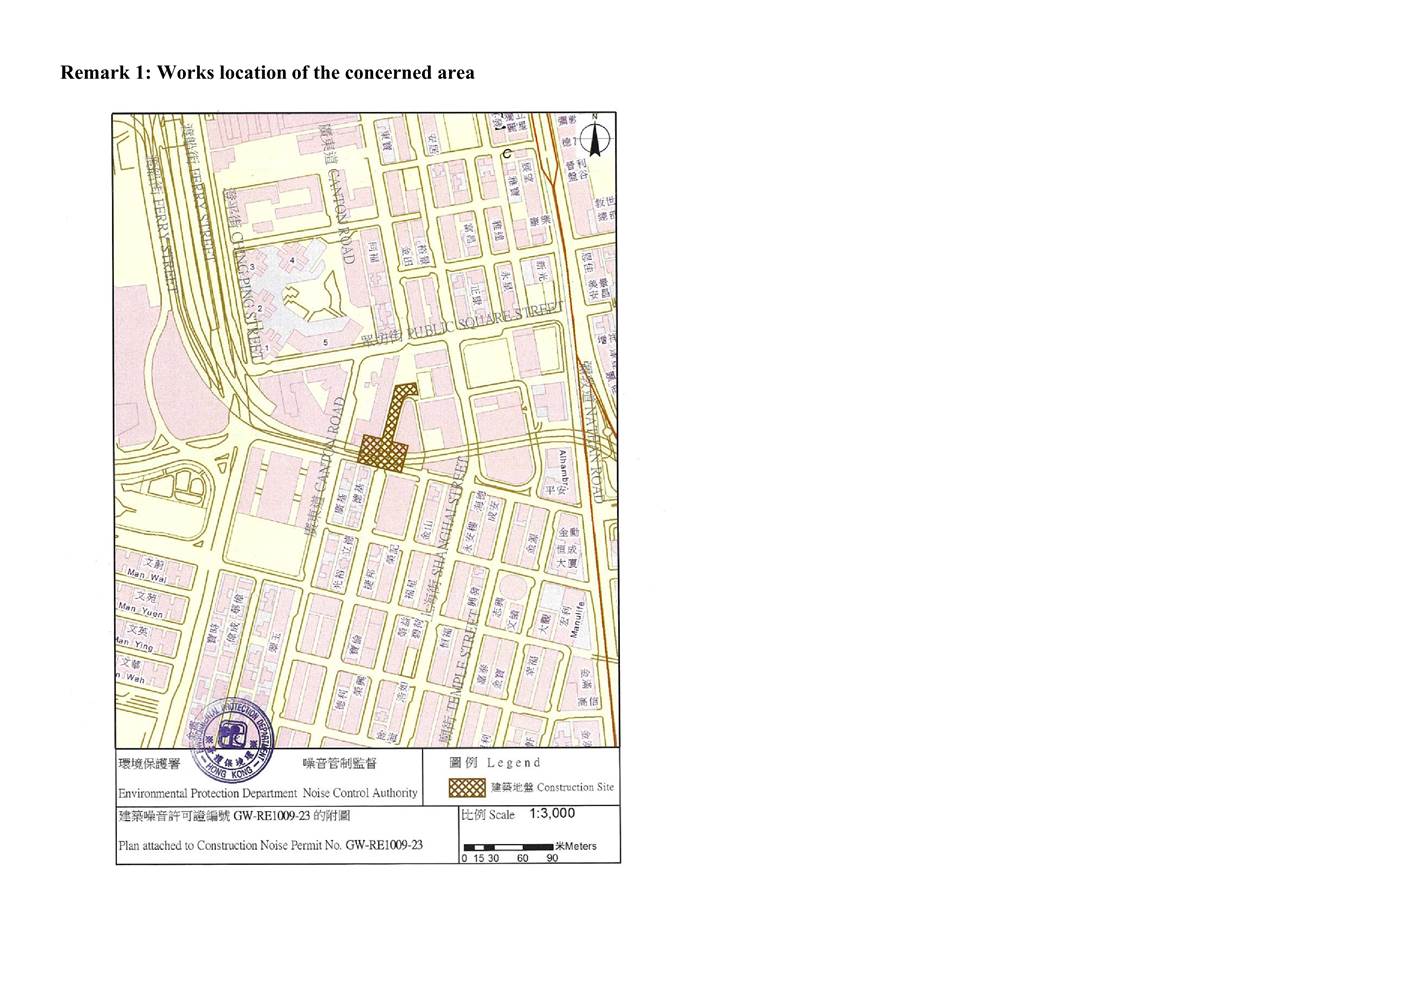Click the 1:3,000 scale value
The image size is (1403, 992).
pyautogui.click(x=552, y=814)
